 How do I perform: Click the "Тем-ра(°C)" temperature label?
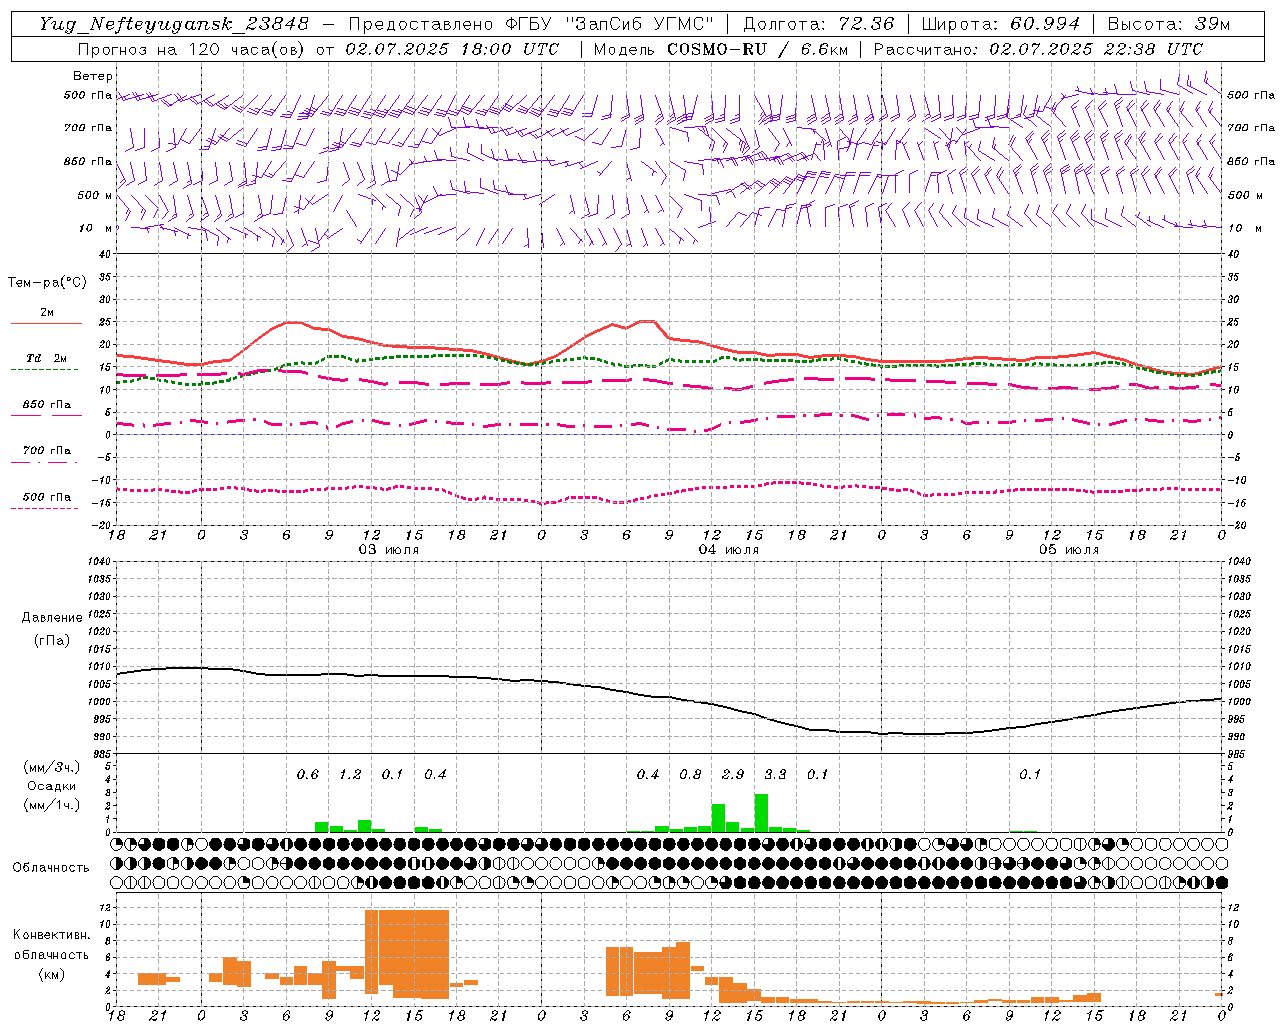pyautogui.click(x=47, y=283)
